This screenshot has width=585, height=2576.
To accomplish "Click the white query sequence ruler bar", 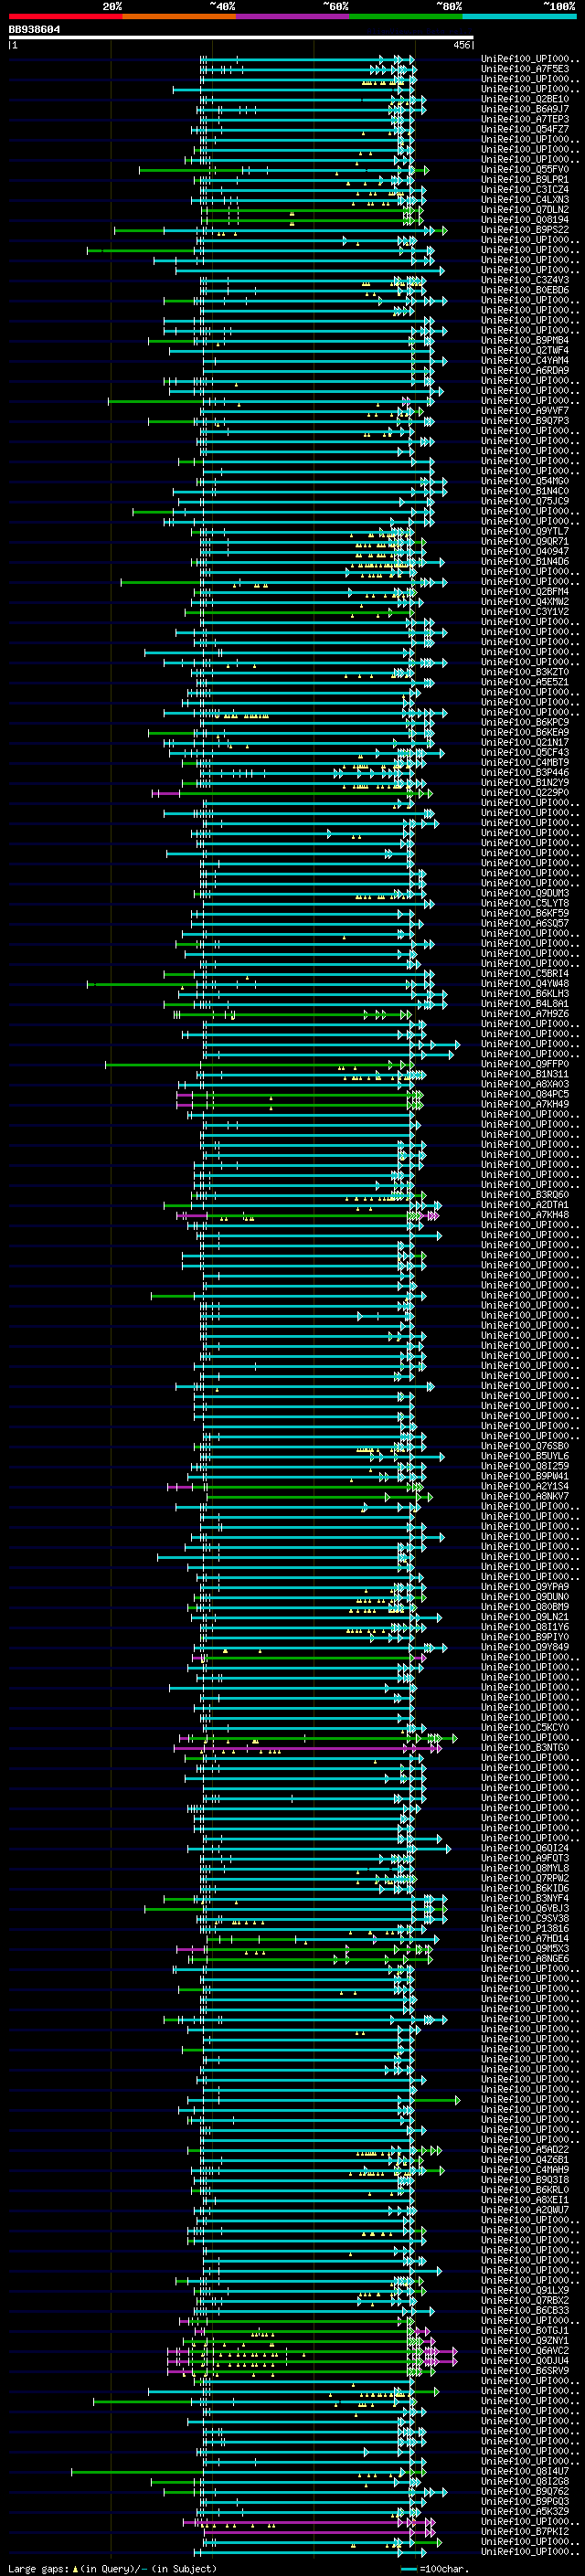I will point(241,37).
